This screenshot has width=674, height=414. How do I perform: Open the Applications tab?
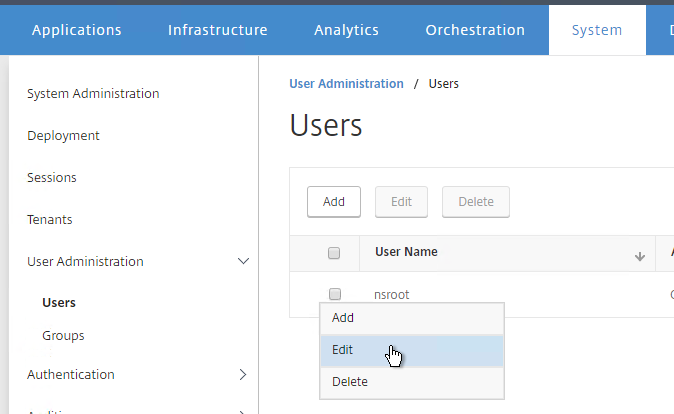tap(77, 30)
